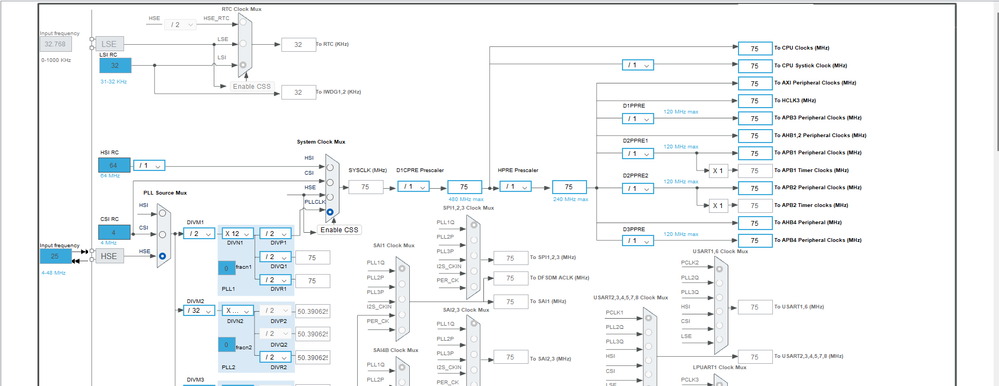Edit the fracn1 value field
The image size is (999, 386).
pyautogui.click(x=227, y=269)
